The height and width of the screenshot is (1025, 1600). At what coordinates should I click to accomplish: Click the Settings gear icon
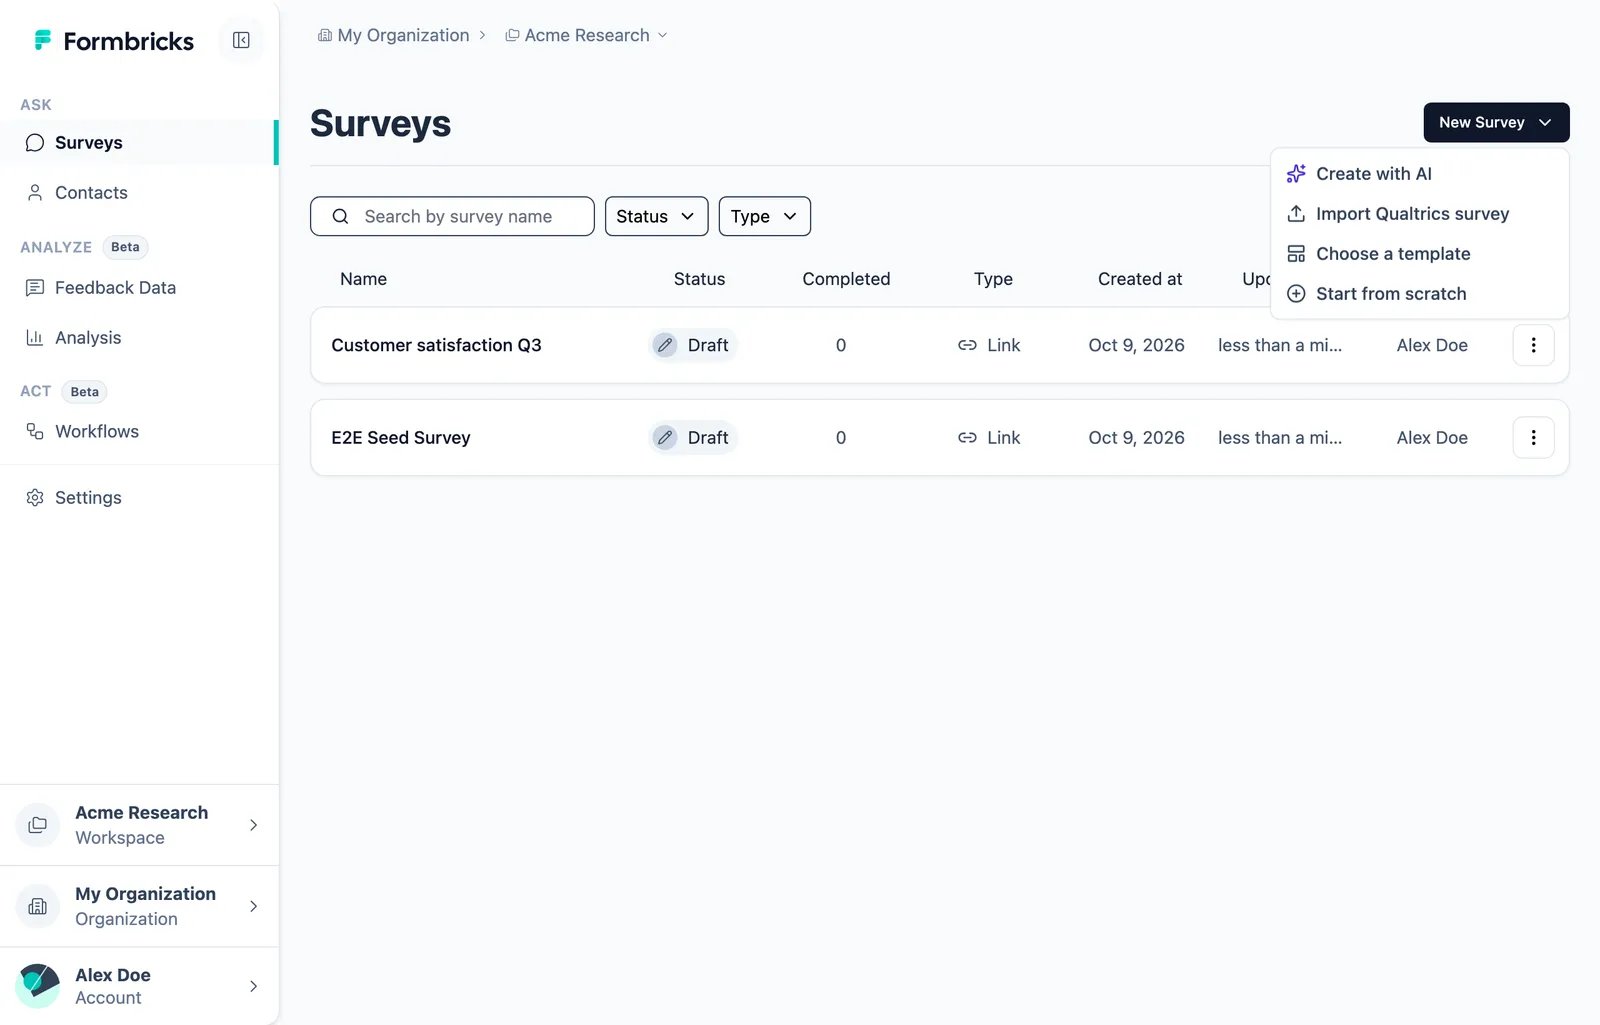coord(35,498)
